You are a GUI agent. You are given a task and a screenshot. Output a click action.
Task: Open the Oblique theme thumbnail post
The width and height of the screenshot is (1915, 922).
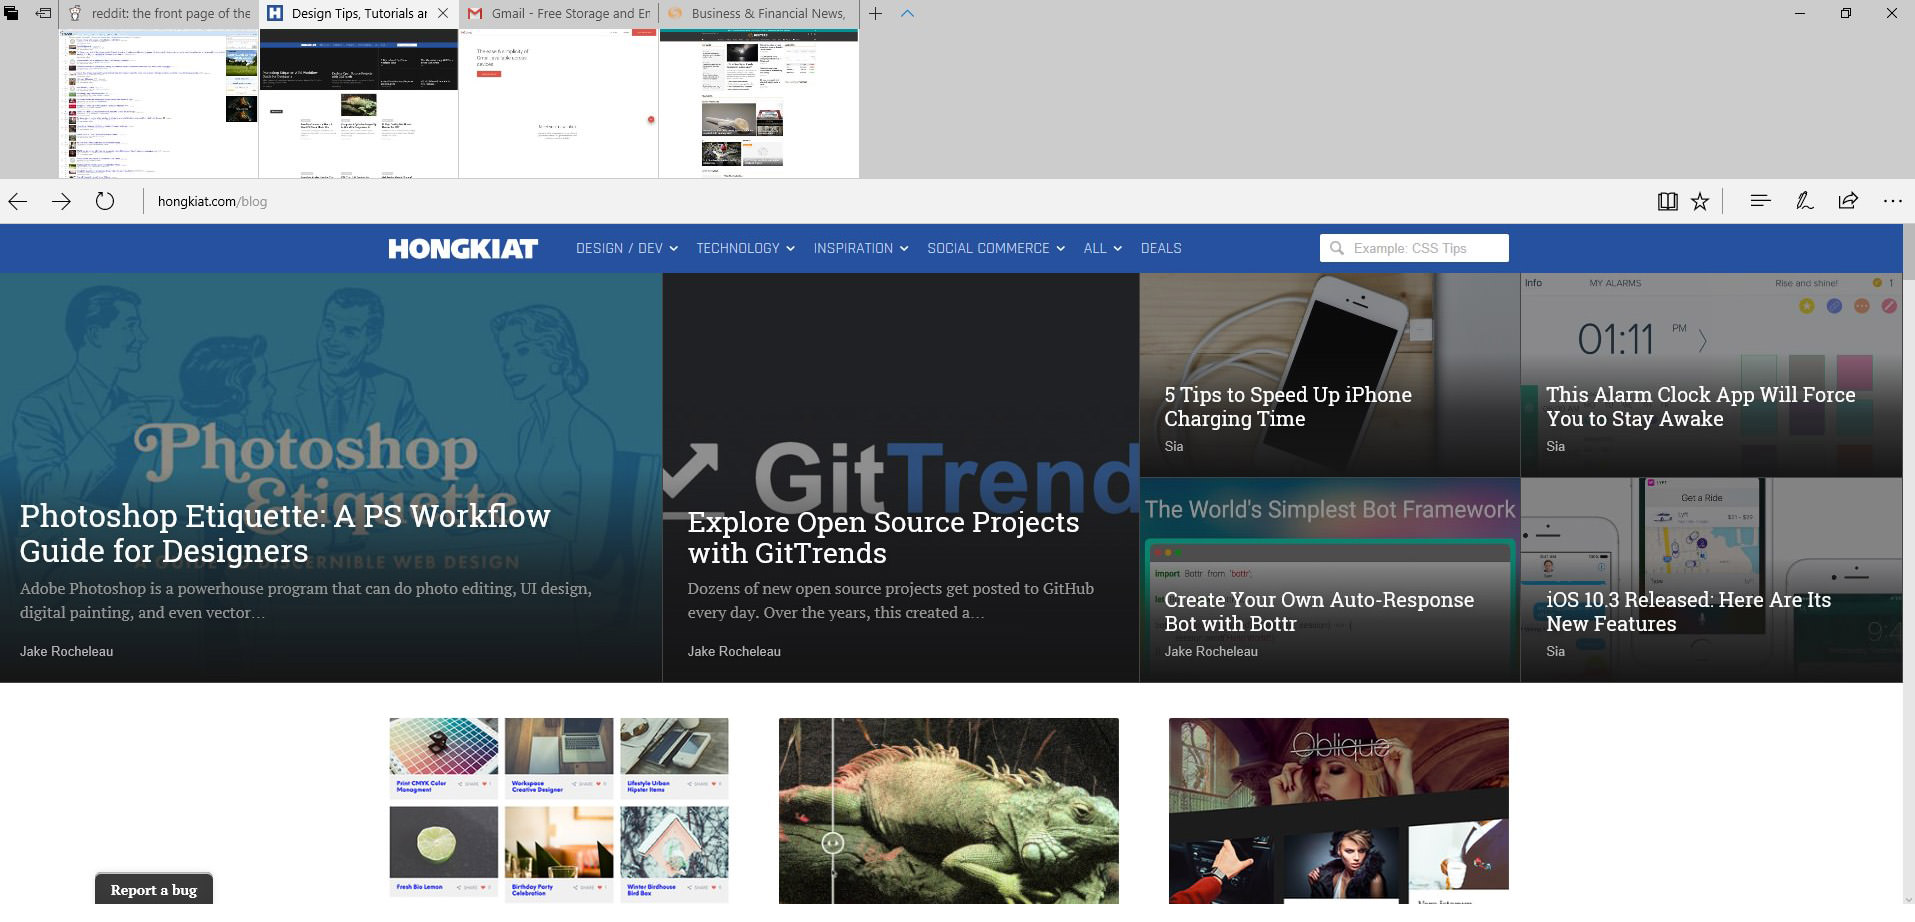[1339, 810]
